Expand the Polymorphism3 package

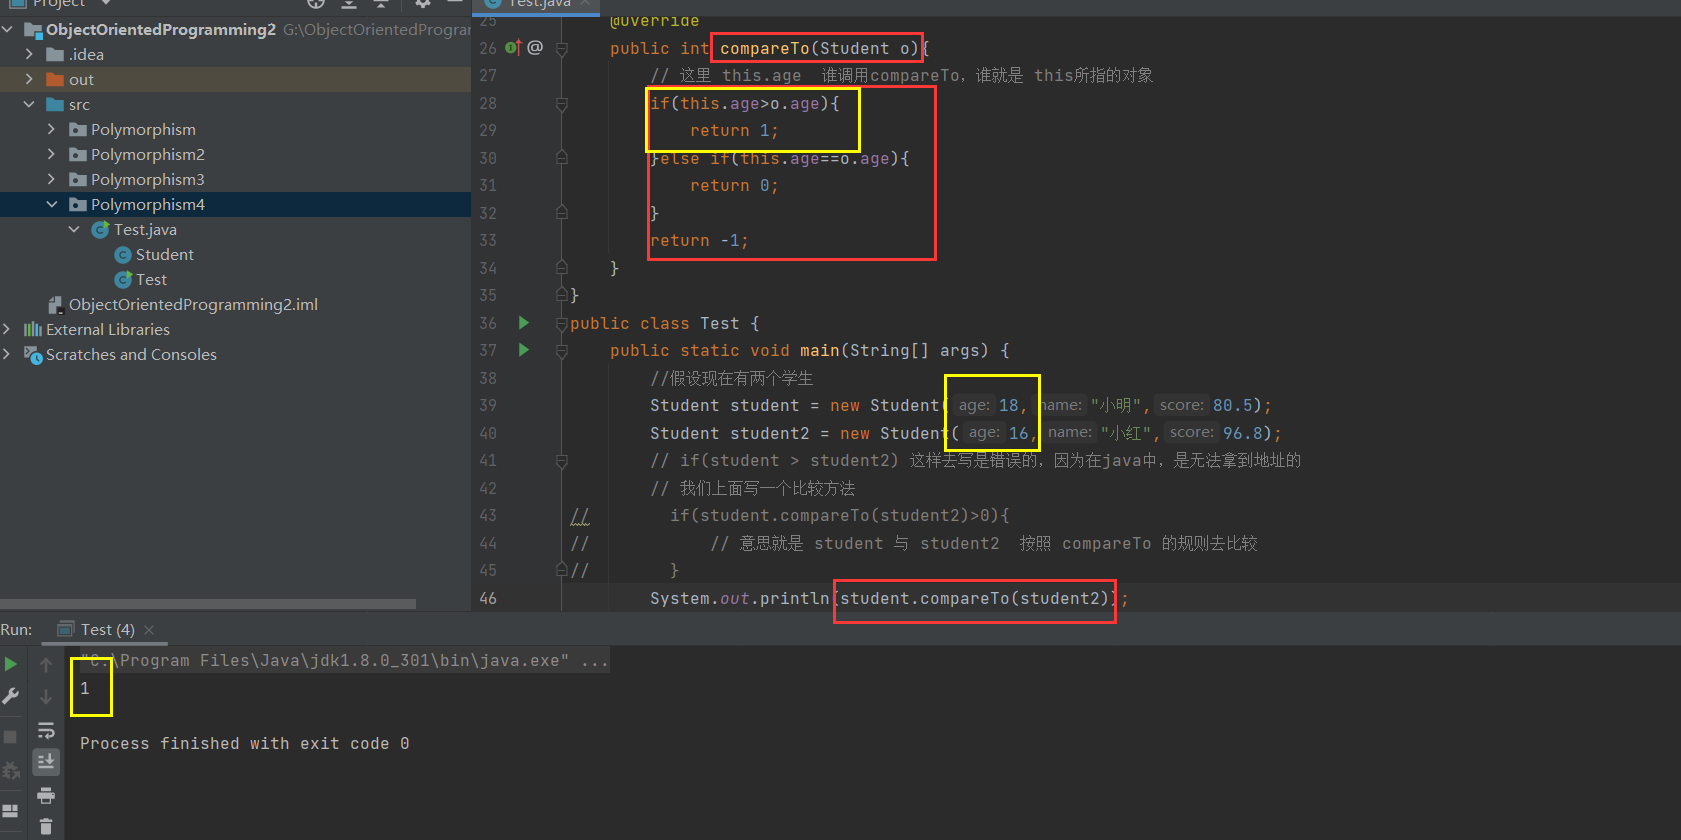point(52,180)
